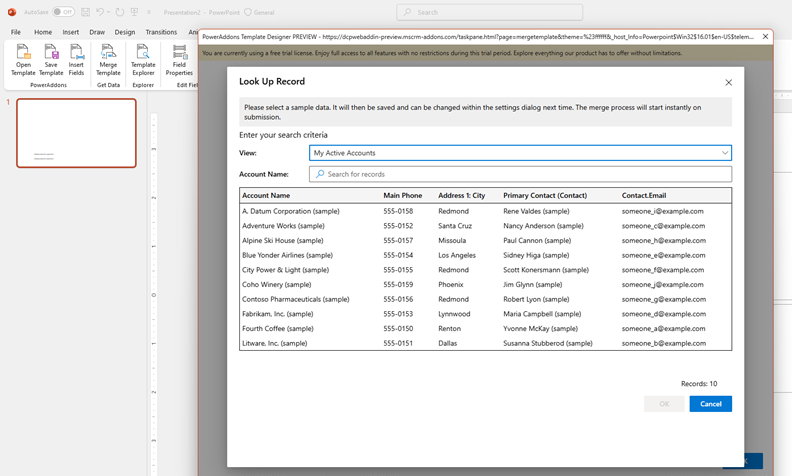Sort by Address 1: City column header
Screen dimensions: 792x476
click(462, 195)
